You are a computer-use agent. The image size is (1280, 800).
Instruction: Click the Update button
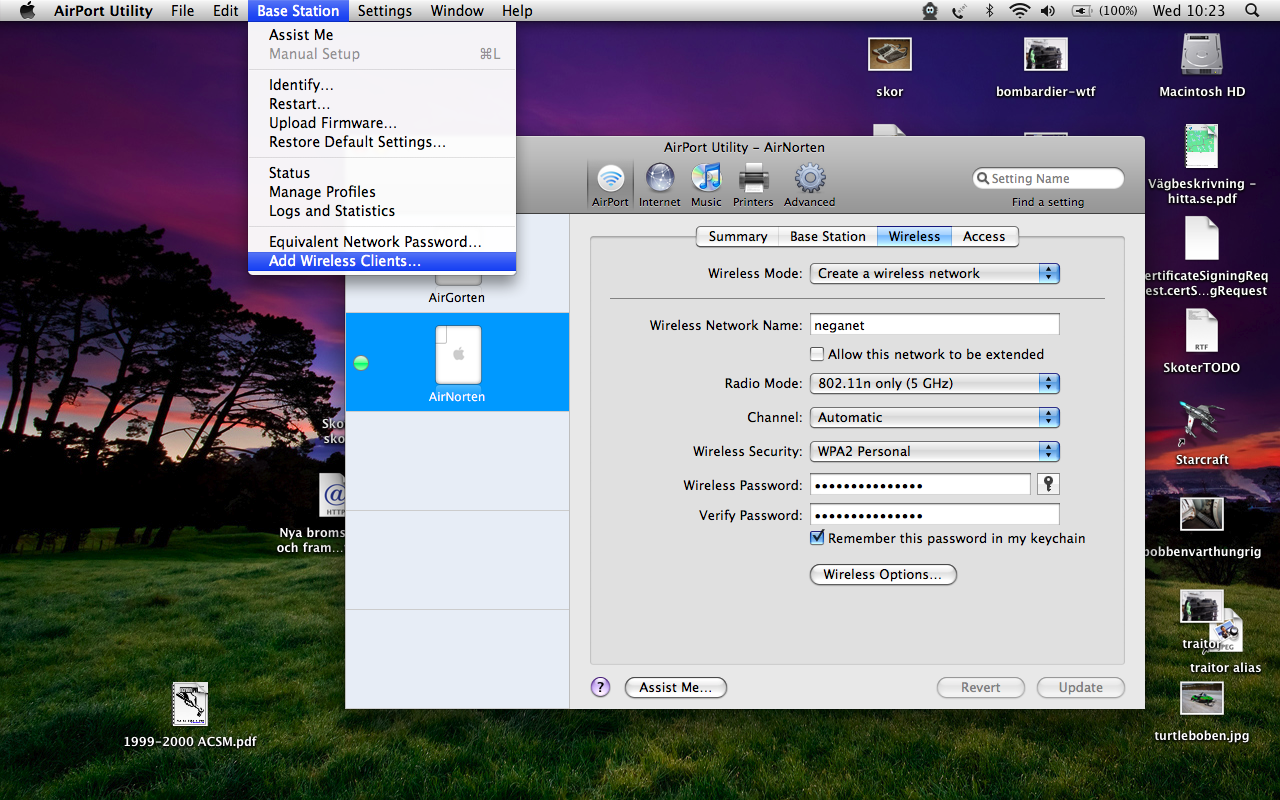pos(1081,688)
